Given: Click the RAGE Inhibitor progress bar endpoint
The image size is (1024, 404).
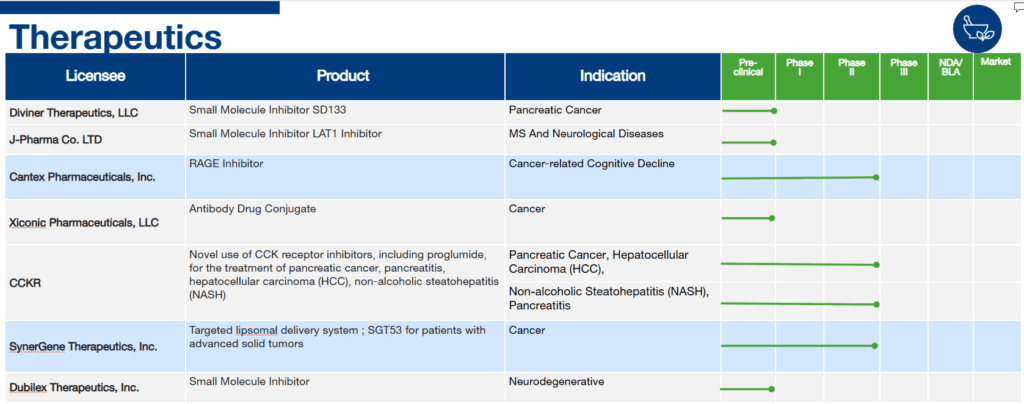Looking at the screenshot, I should (876, 177).
